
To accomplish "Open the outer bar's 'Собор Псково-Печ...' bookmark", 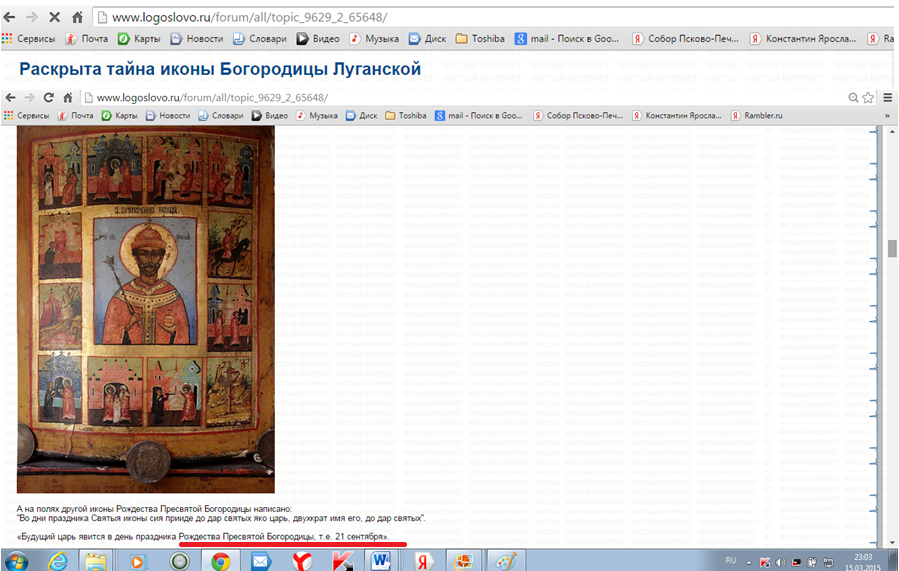I will click(x=686, y=39).
